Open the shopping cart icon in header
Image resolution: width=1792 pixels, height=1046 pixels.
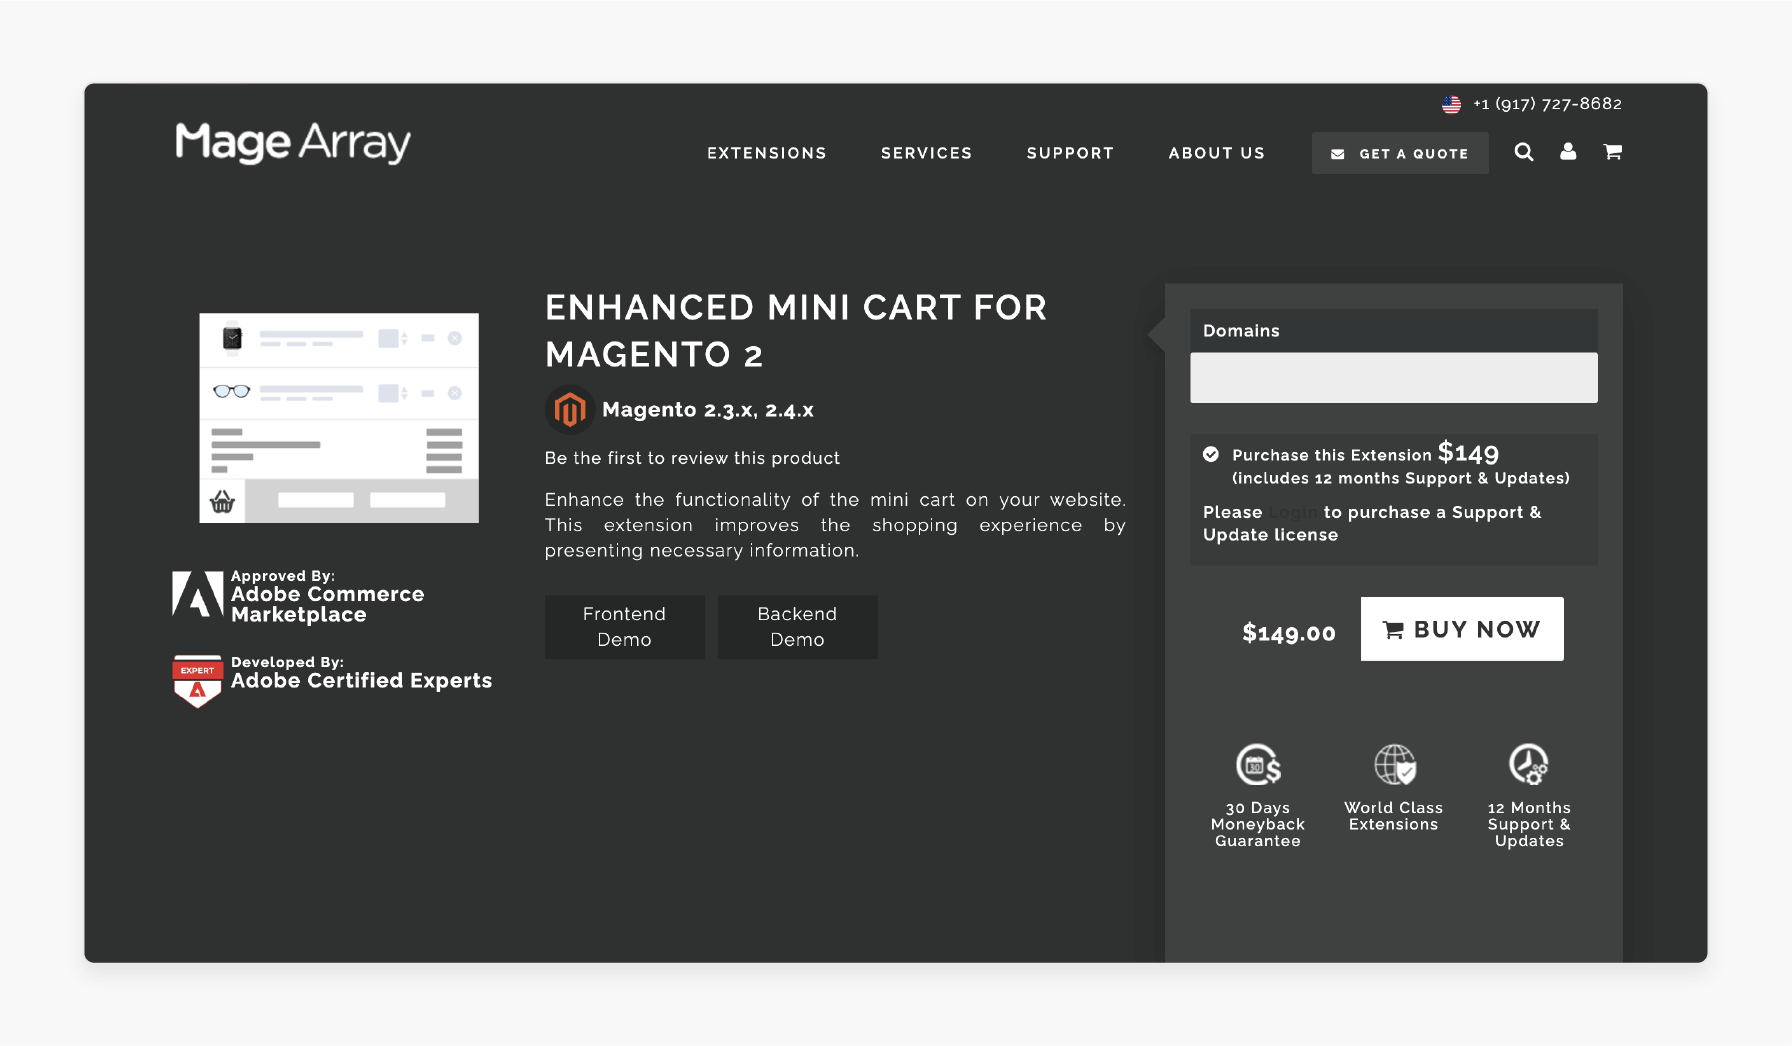pos(1613,152)
